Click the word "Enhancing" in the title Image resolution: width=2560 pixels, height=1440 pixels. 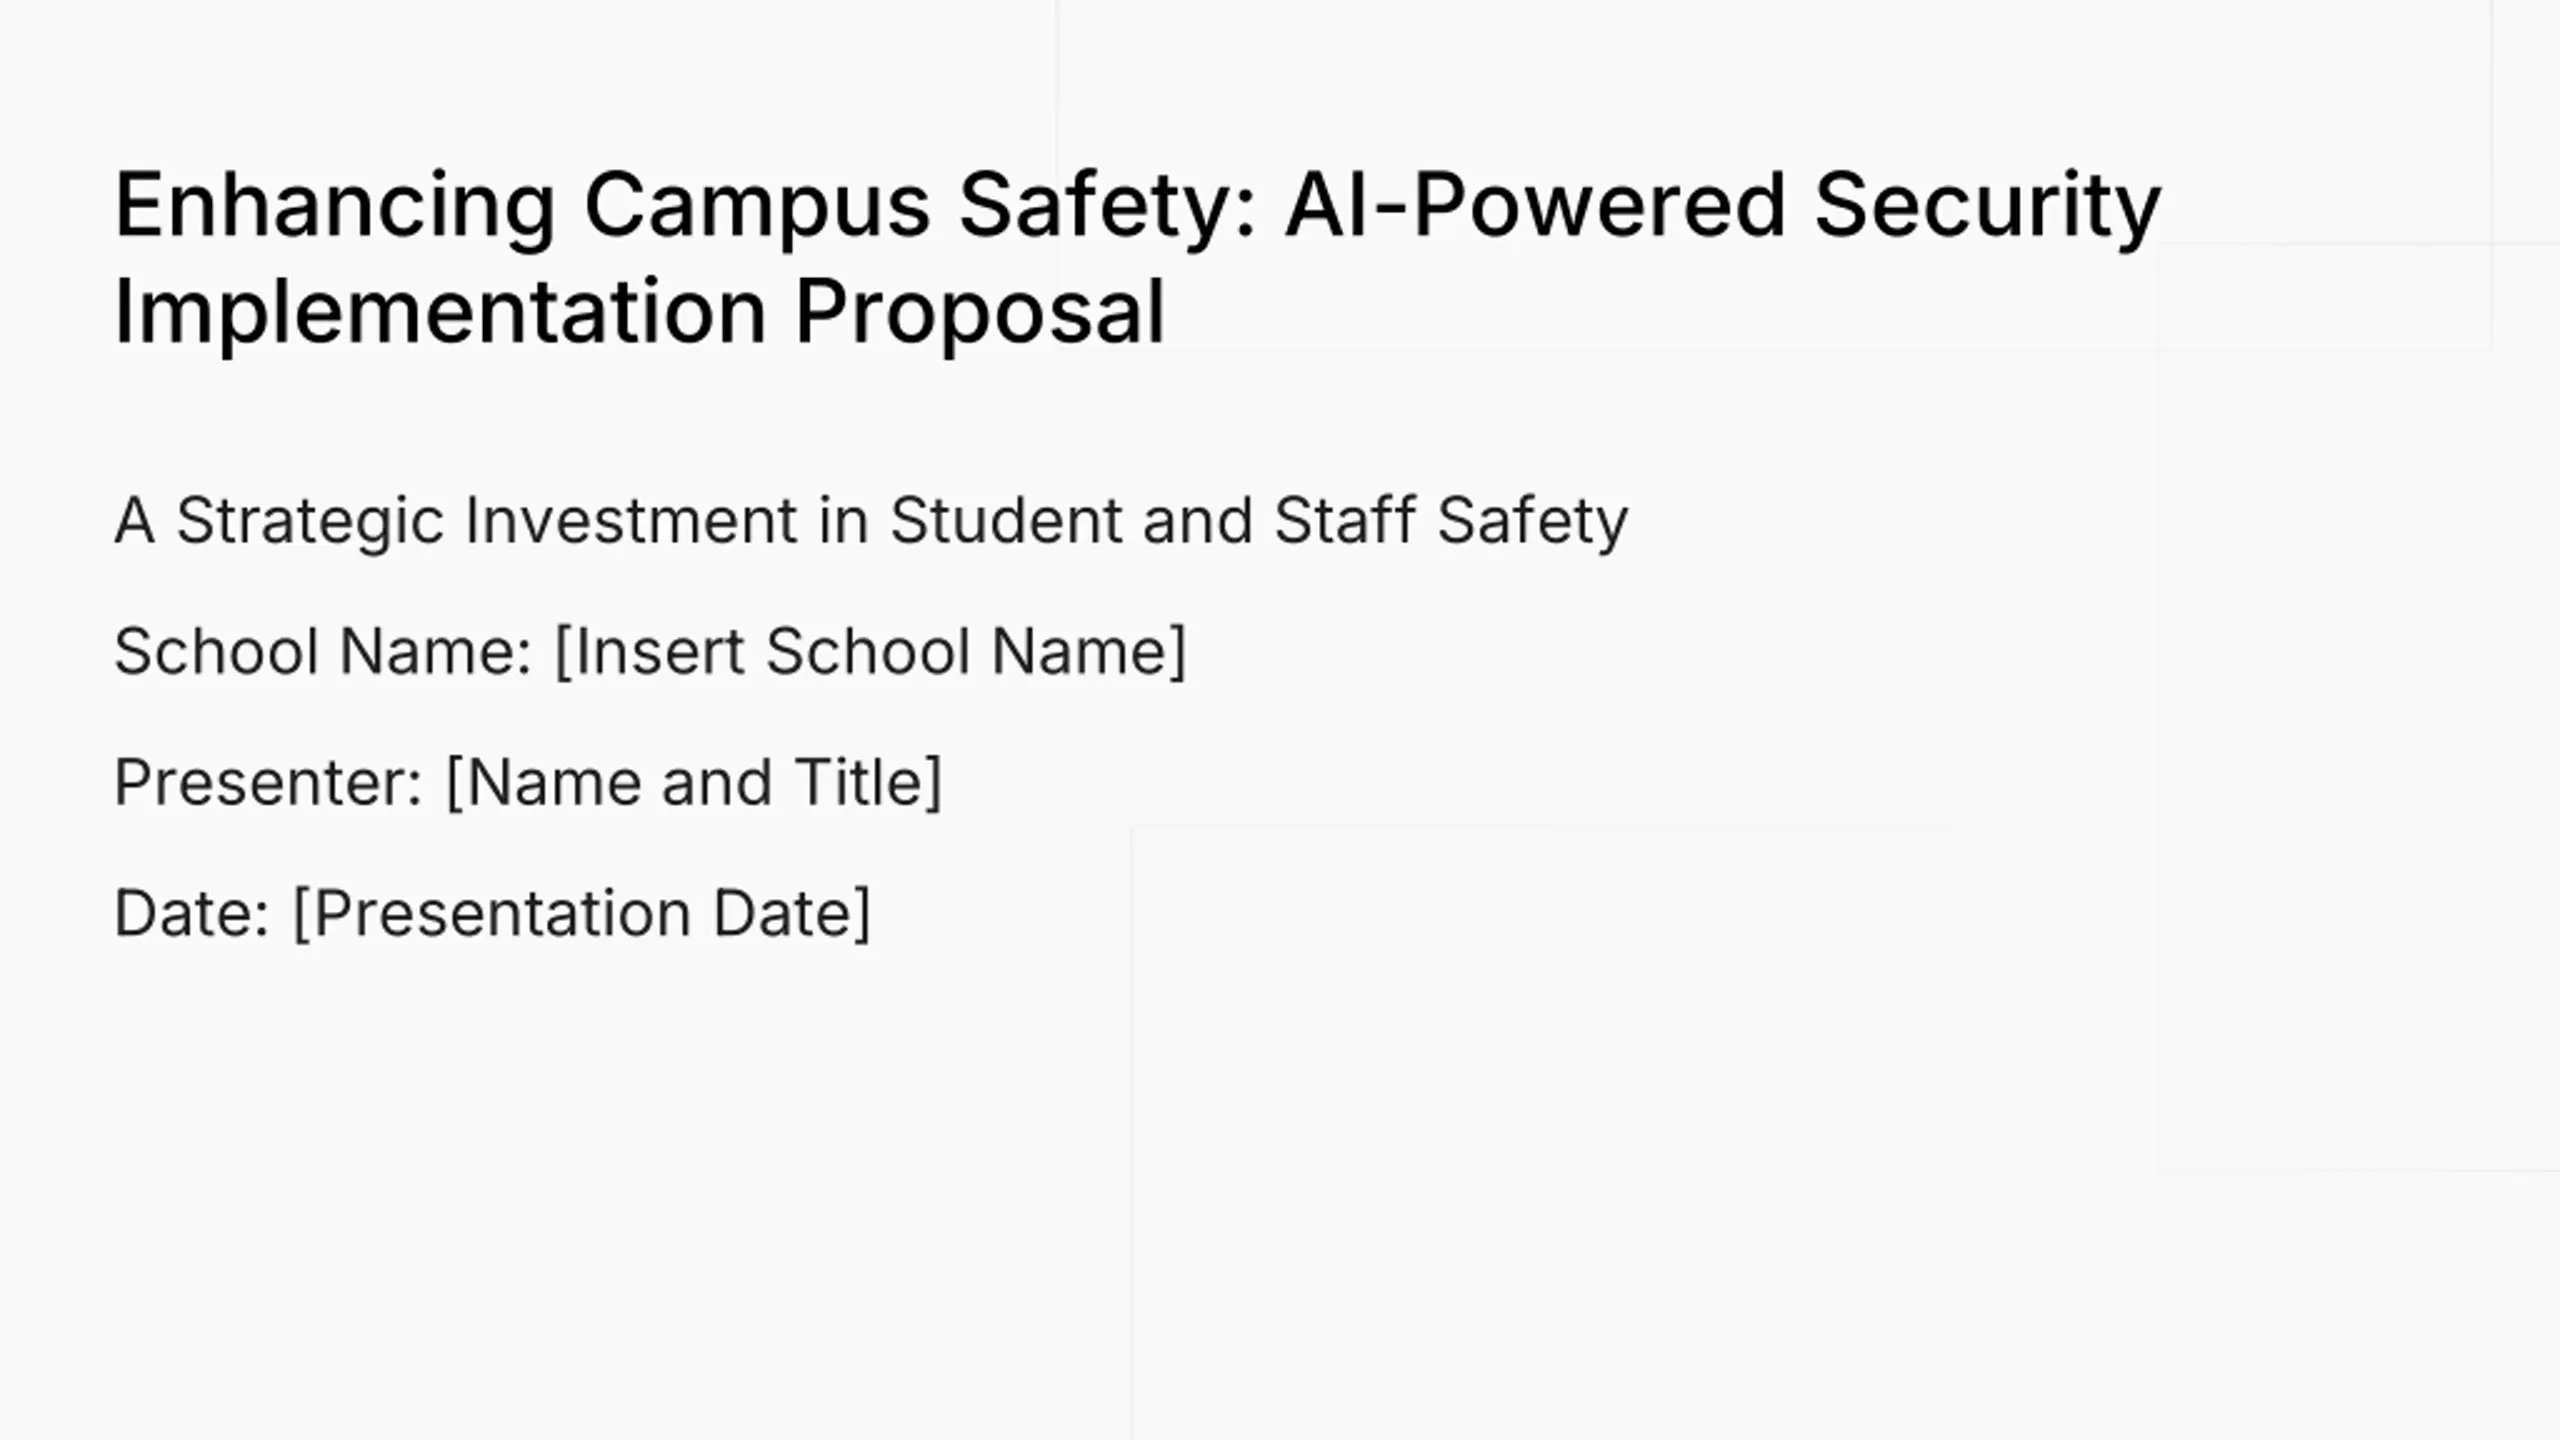coord(334,205)
